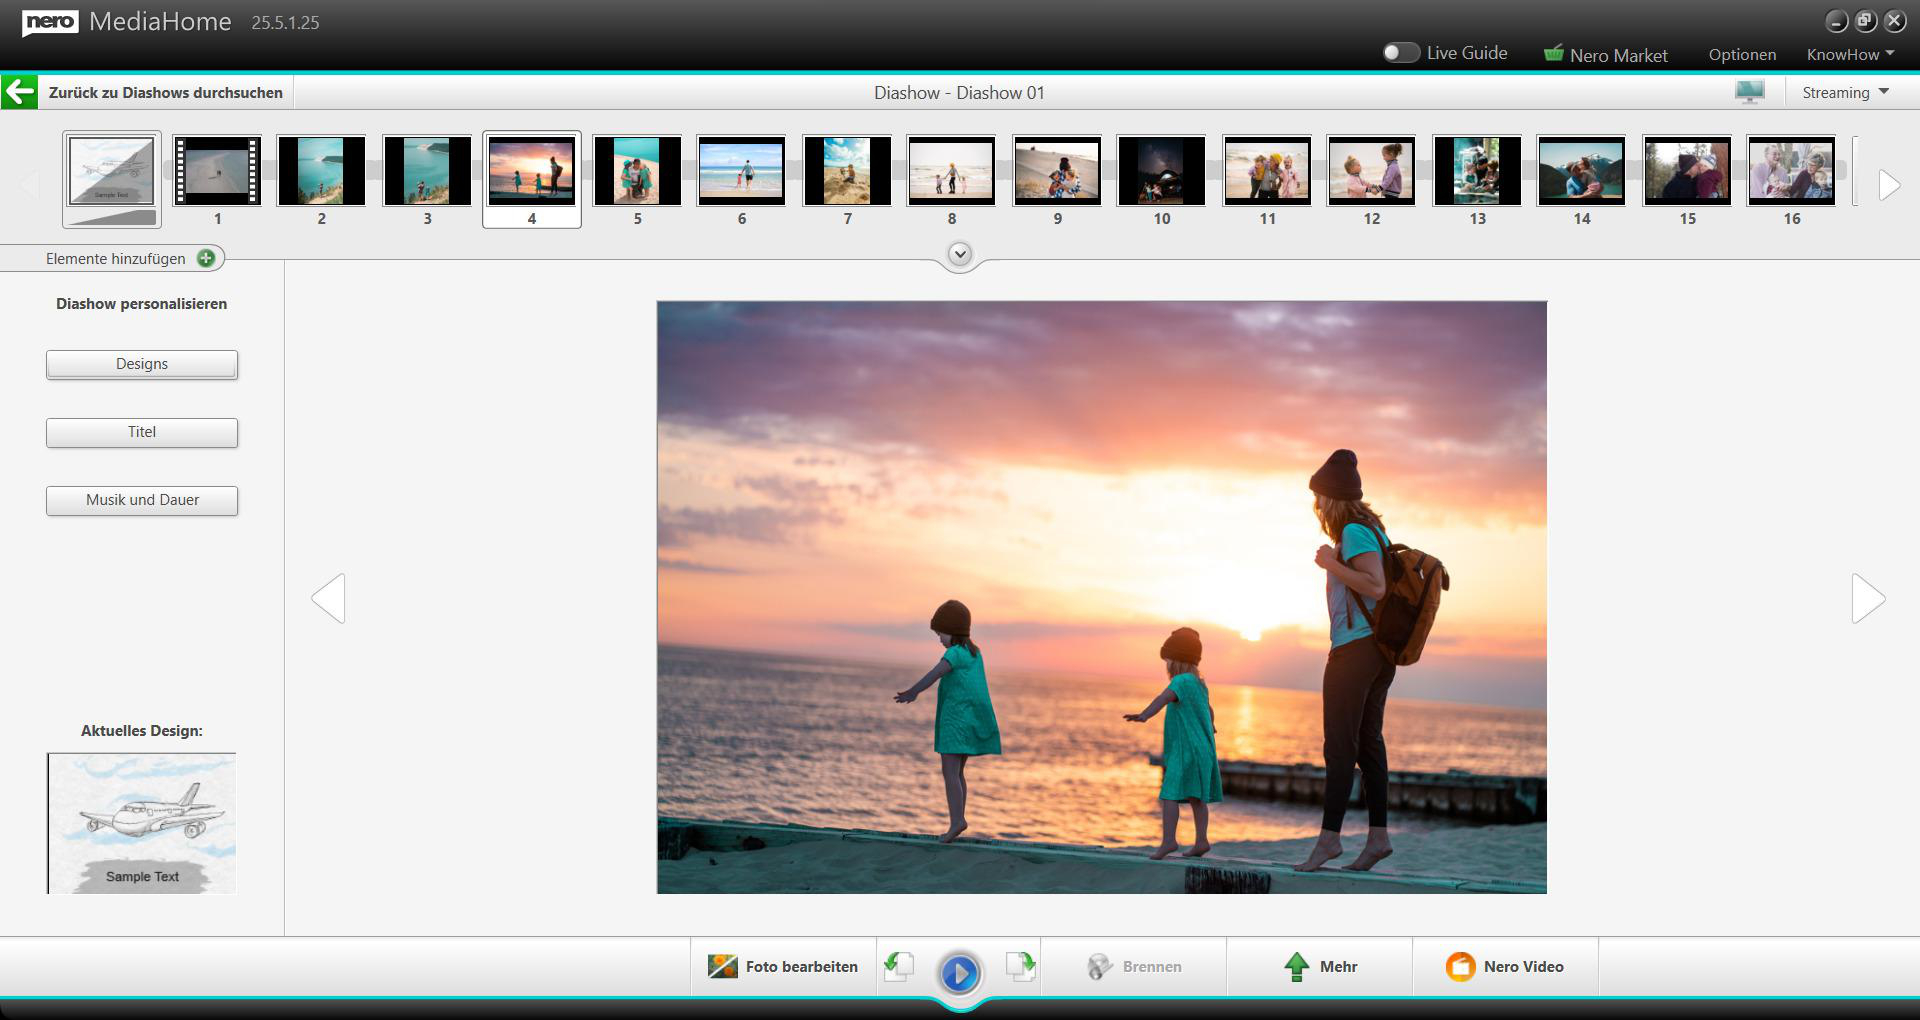Select filmstrip thumbnail 14 mountain photo
This screenshot has height=1020, width=1920.
1581,171
